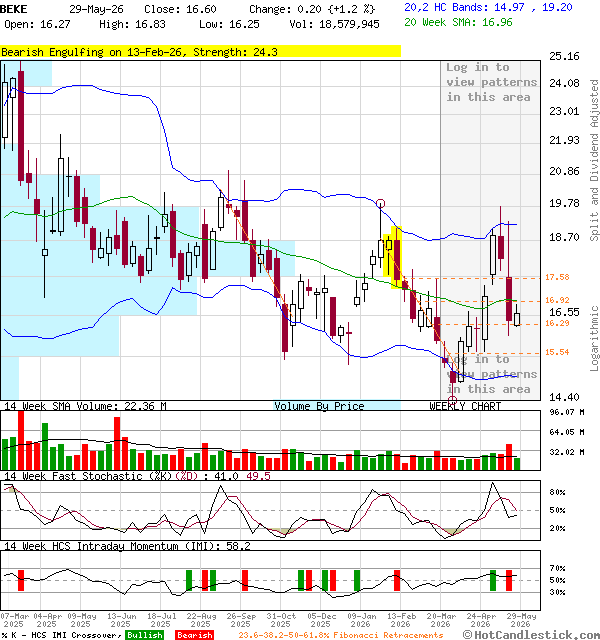Click the HotCandlestick.com copyright link
Screen dimensions: 600x640
pos(531,635)
